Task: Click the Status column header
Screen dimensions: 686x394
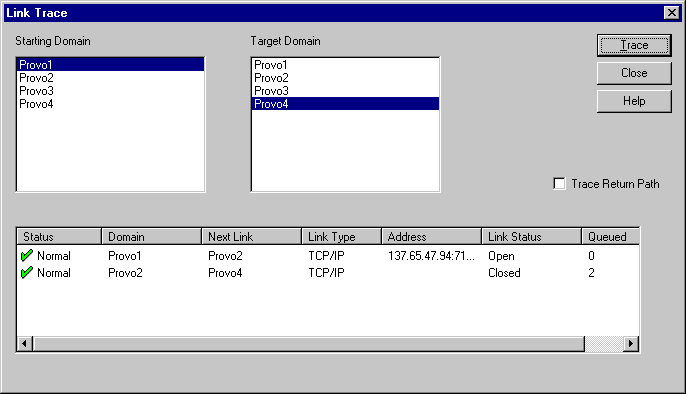Action: [59, 237]
